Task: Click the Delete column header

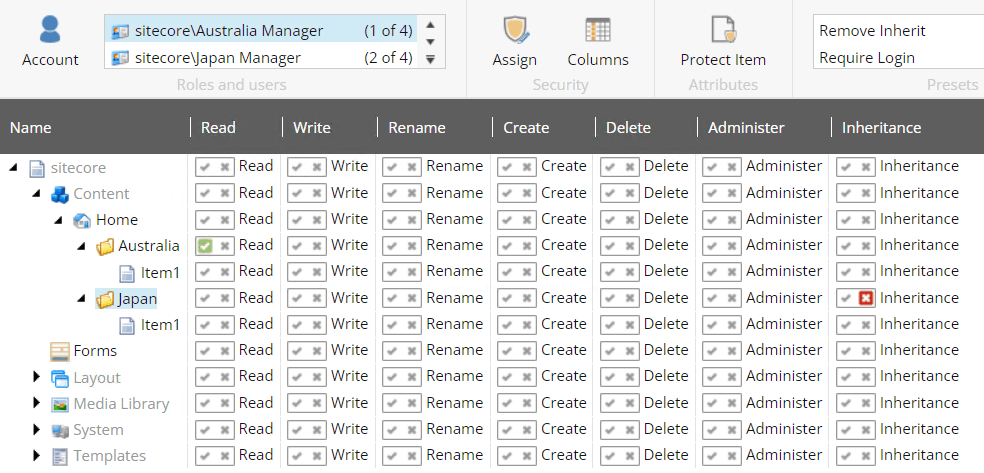Action: [628, 128]
